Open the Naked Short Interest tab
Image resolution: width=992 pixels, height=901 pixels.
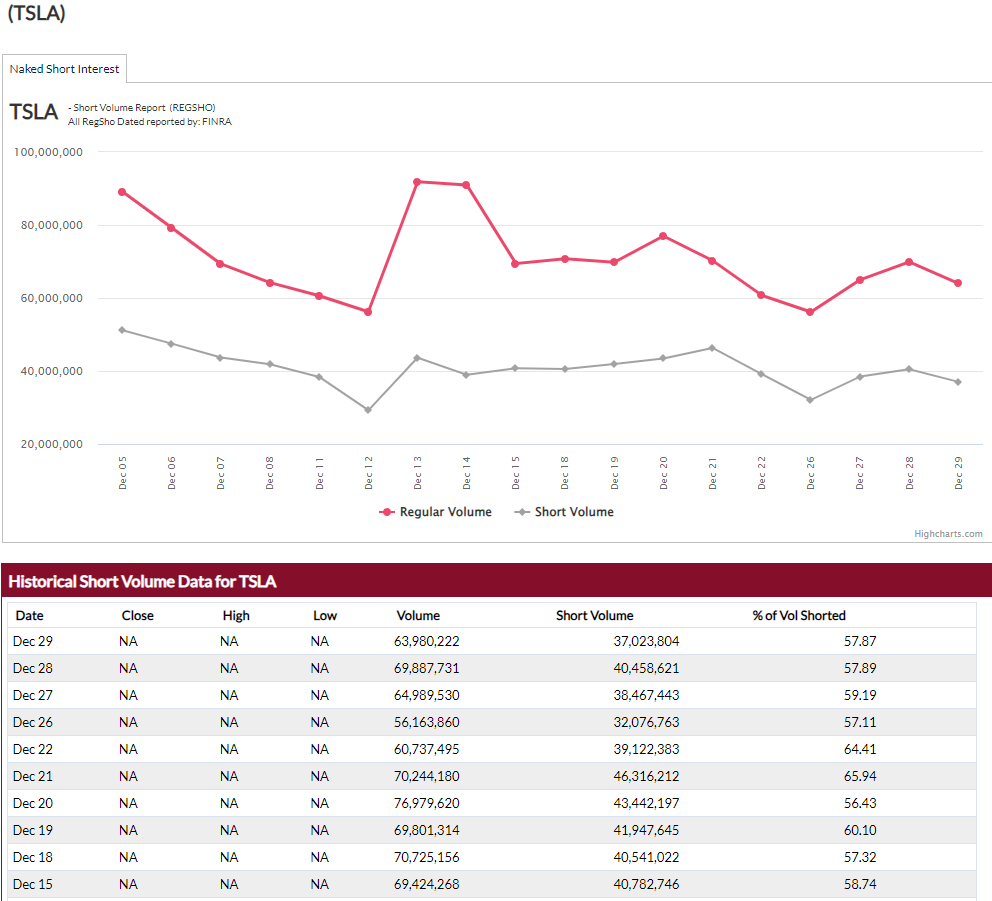click(64, 68)
